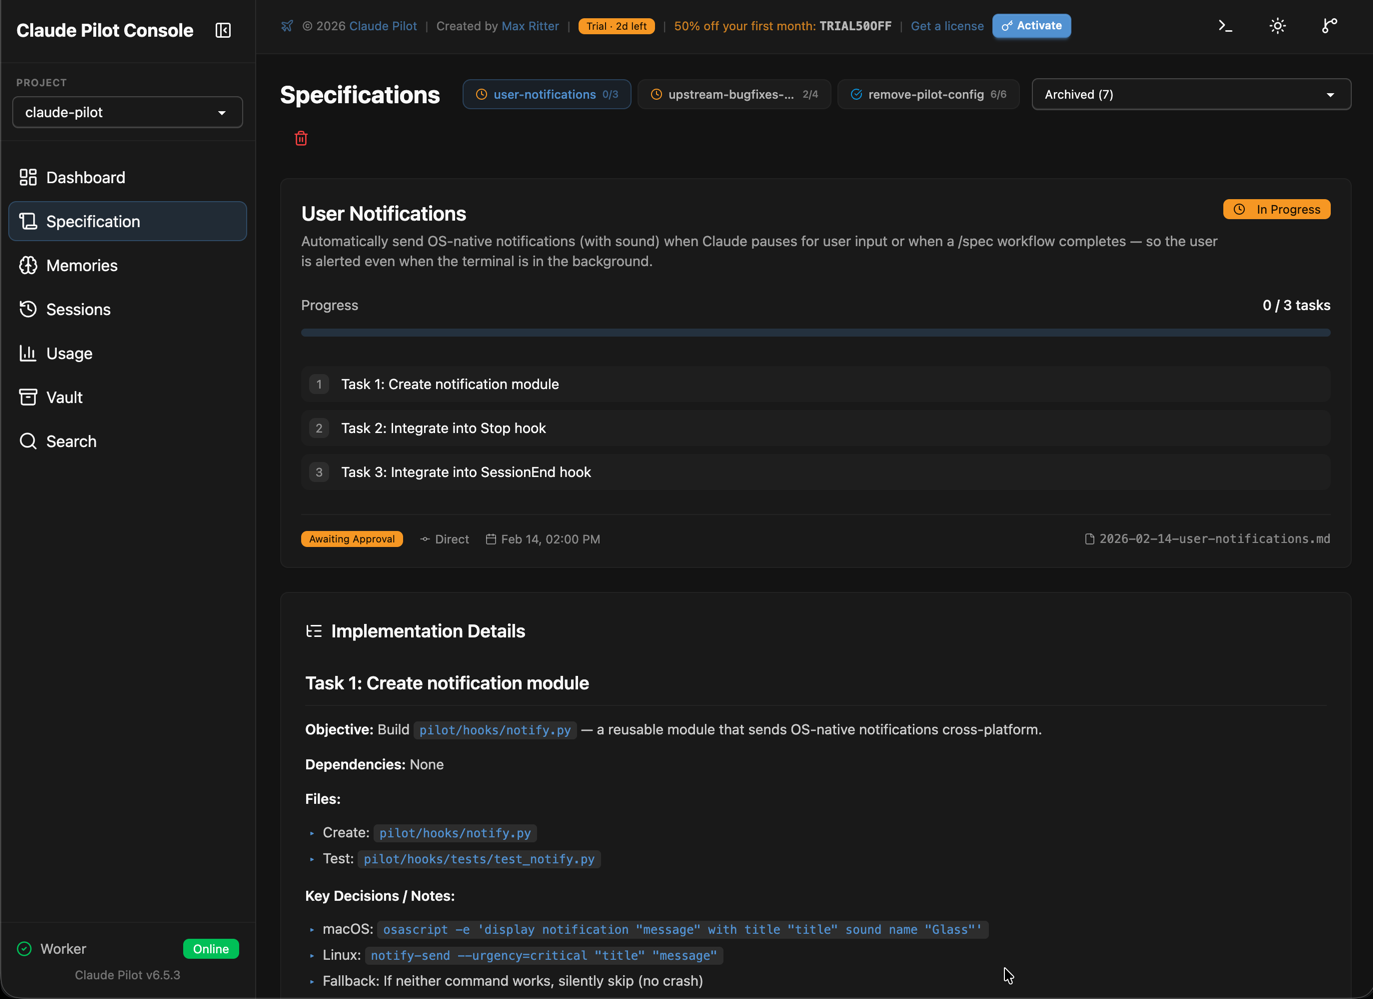Go to Dashboard in sidebar

(x=127, y=177)
